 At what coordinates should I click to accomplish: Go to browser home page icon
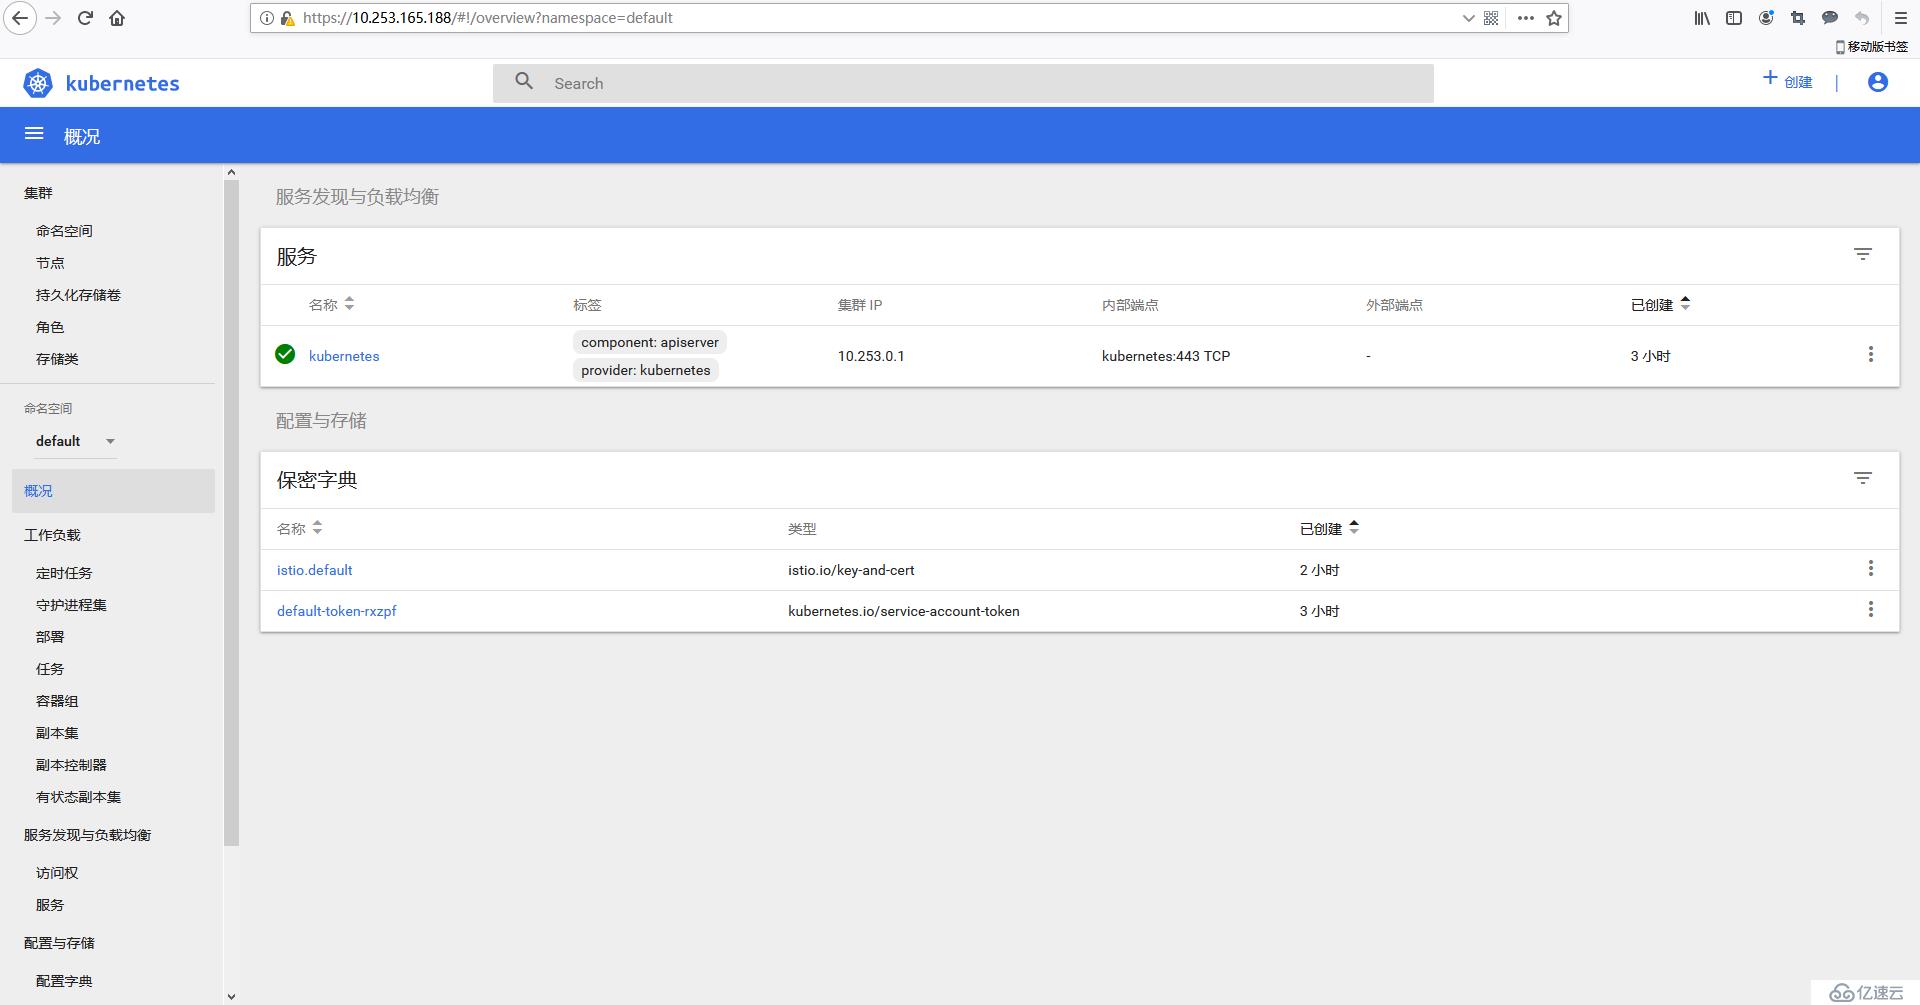click(117, 18)
